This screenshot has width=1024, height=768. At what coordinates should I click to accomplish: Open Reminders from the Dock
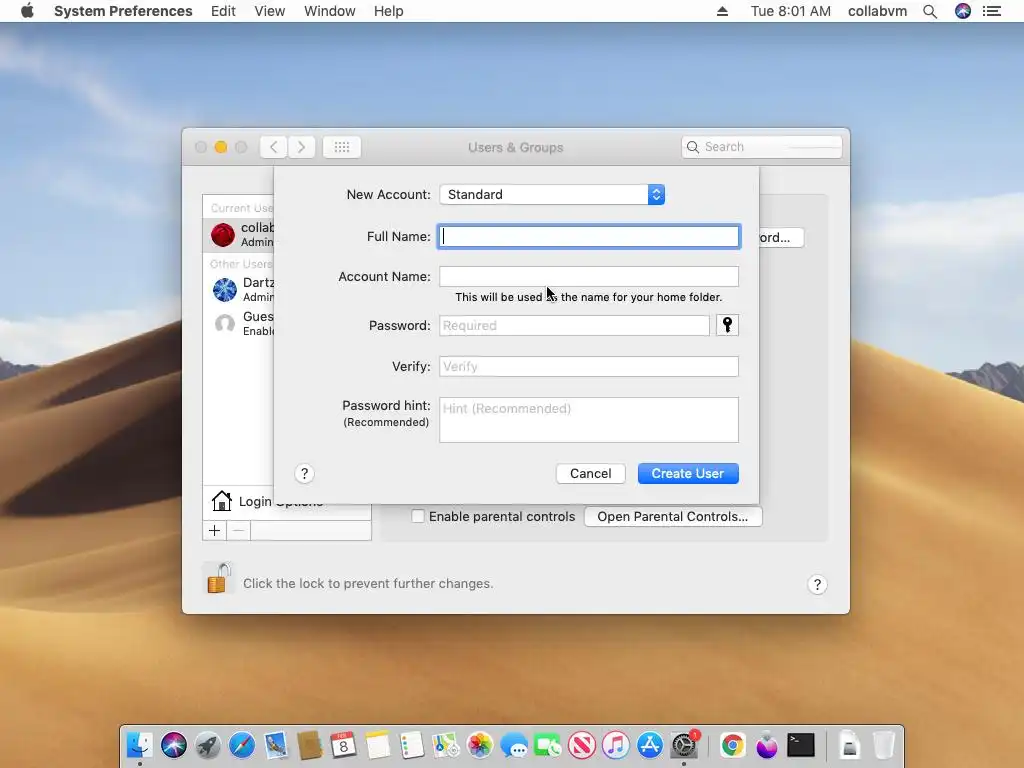click(x=411, y=745)
